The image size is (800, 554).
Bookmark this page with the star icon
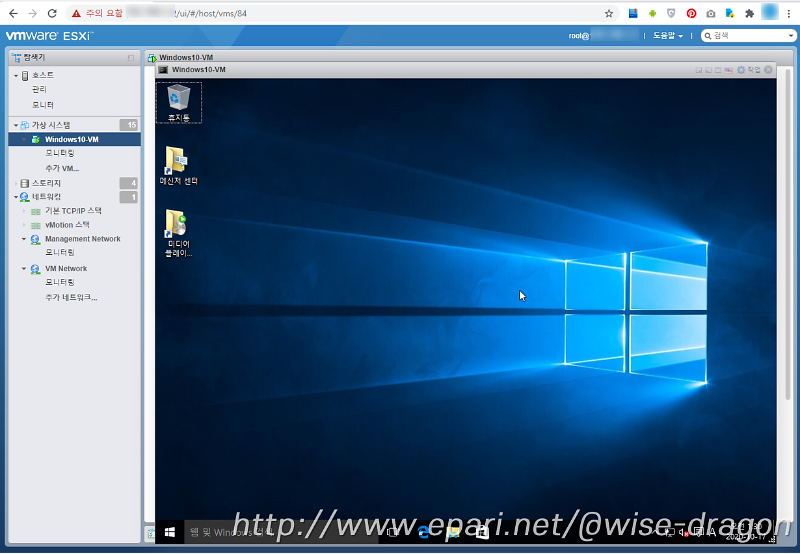click(x=609, y=13)
